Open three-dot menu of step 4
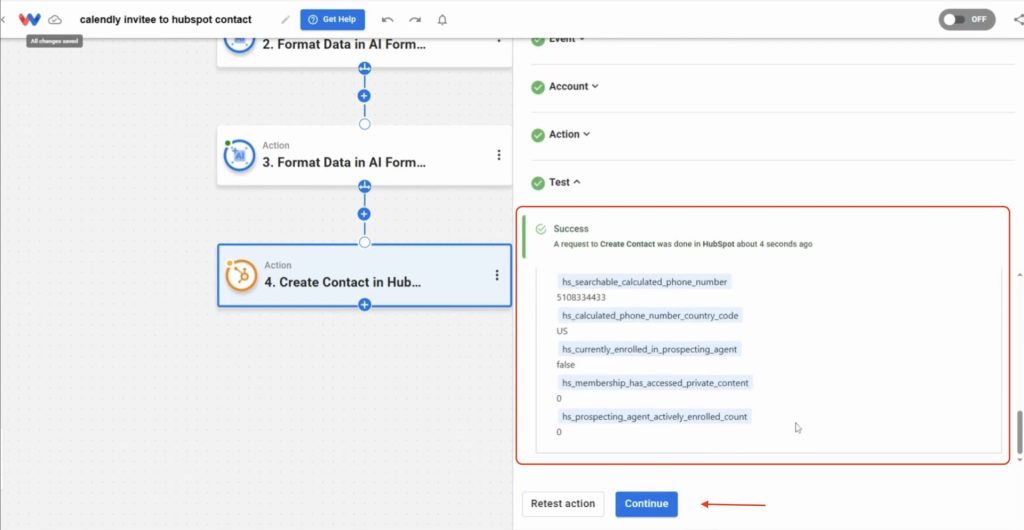1024x530 pixels. (x=497, y=275)
